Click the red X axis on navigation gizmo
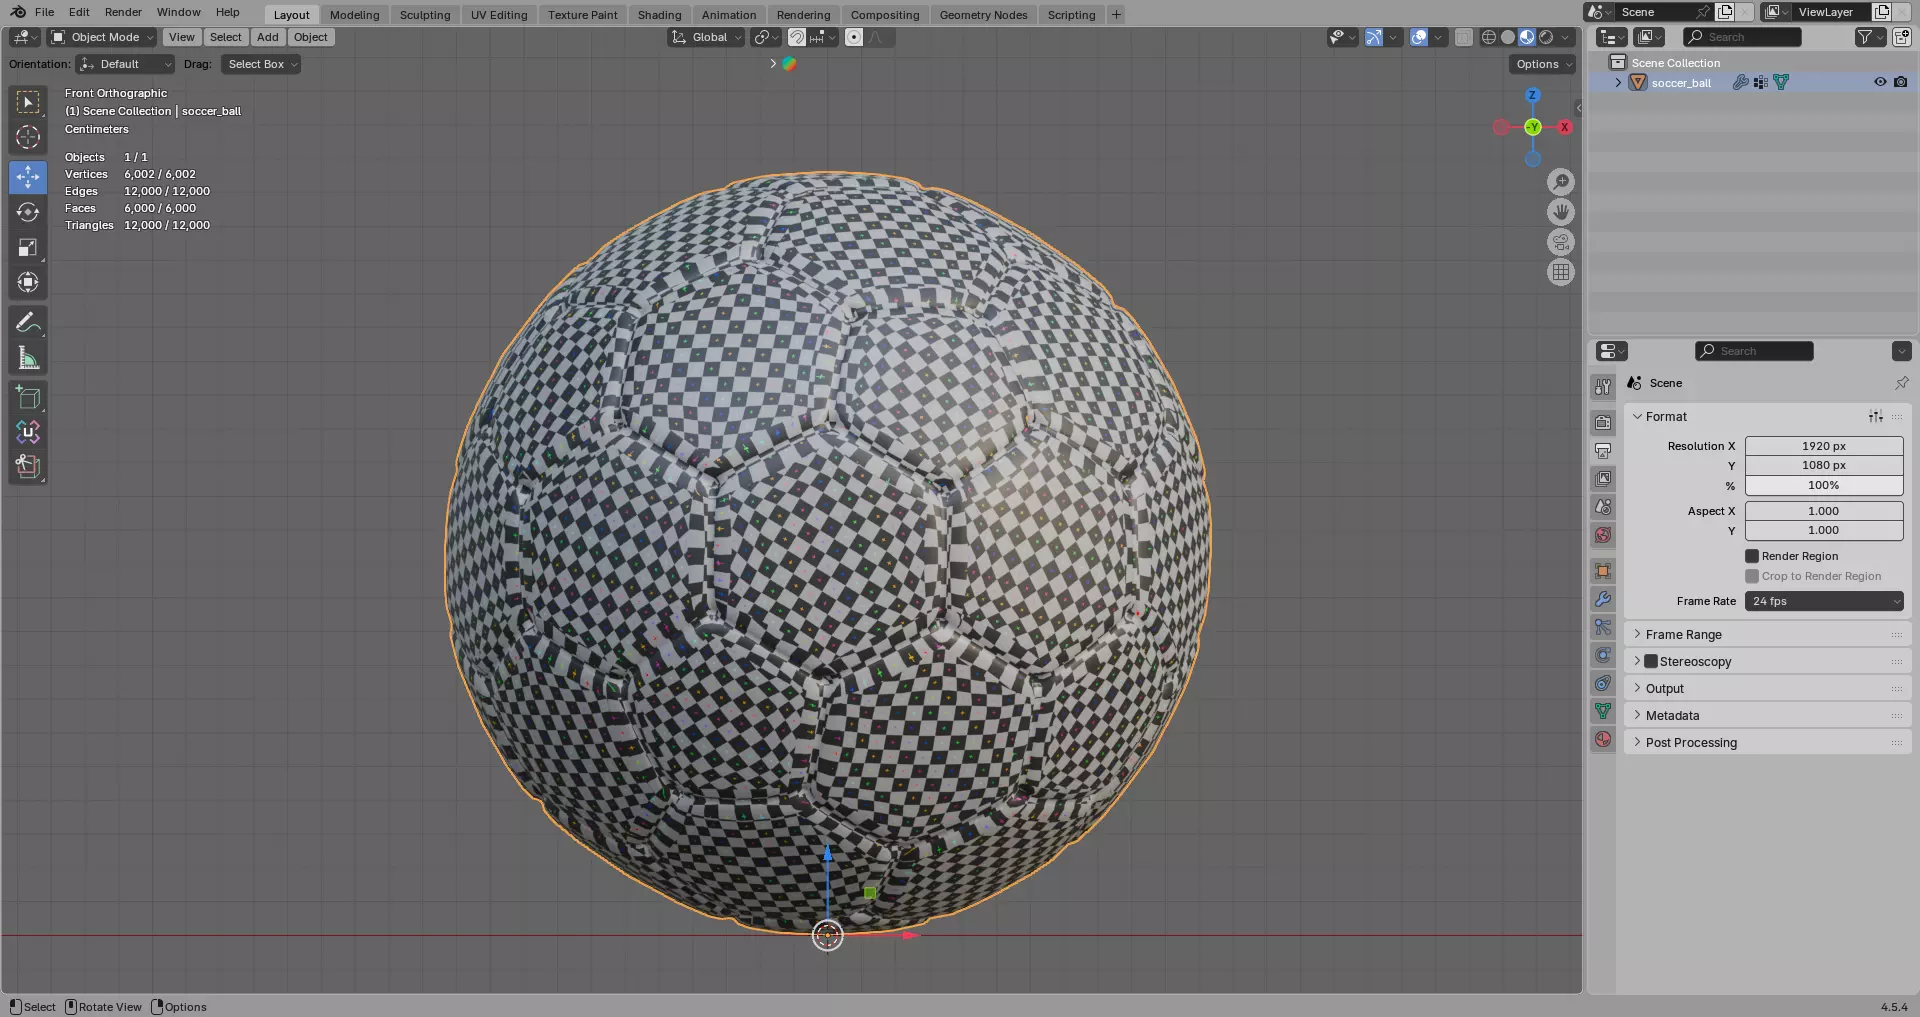Viewport: 1920px width, 1017px height. (1565, 127)
